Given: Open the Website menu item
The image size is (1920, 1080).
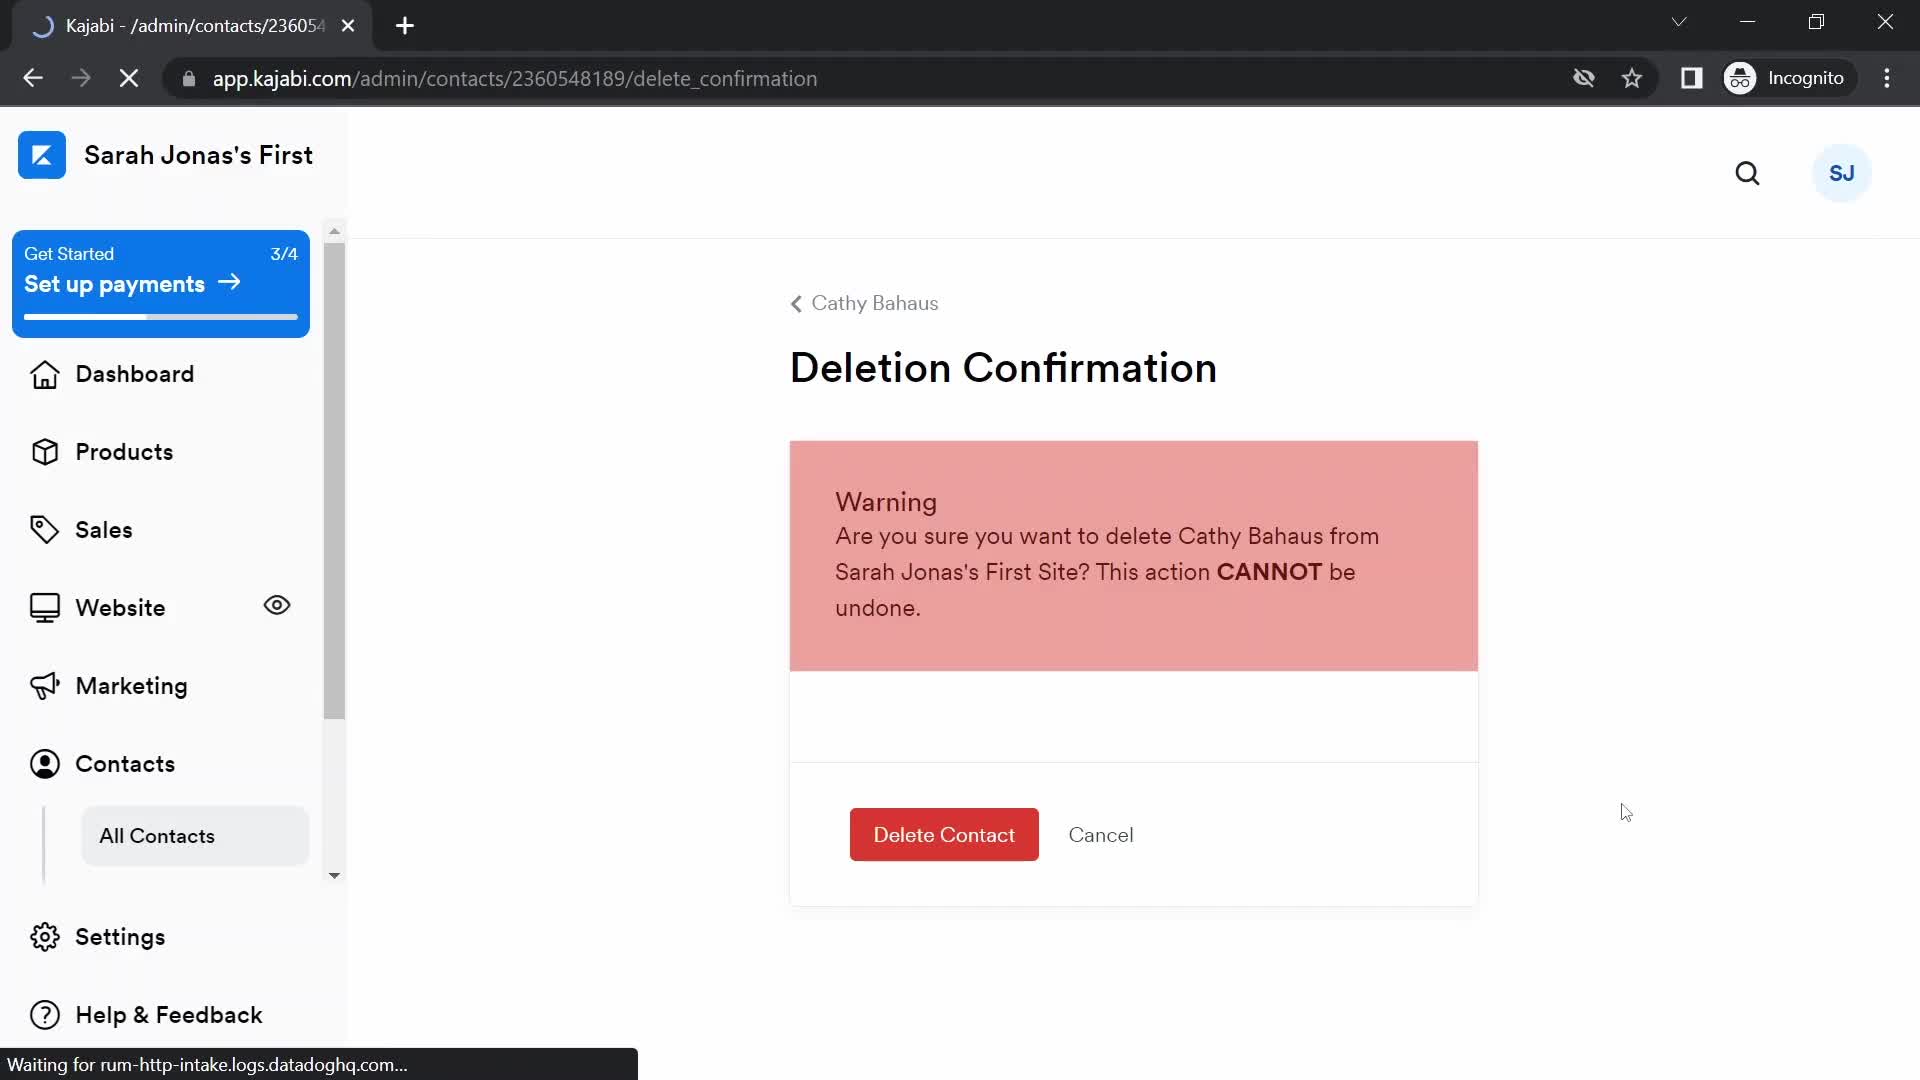Looking at the screenshot, I should click(120, 608).
